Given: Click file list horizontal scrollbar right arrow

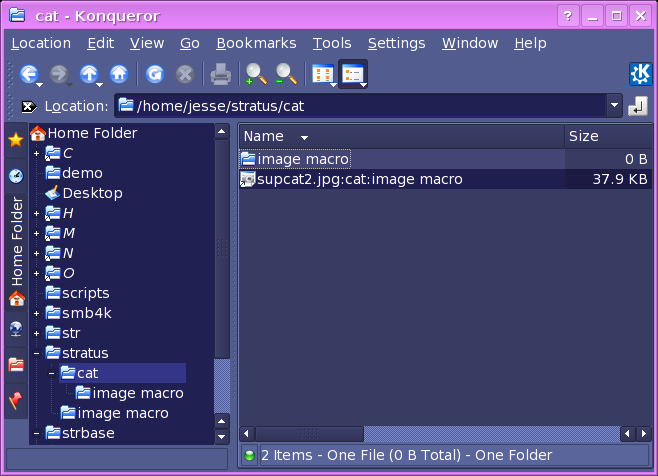Looking at the screenshot, I should (644, 434).
